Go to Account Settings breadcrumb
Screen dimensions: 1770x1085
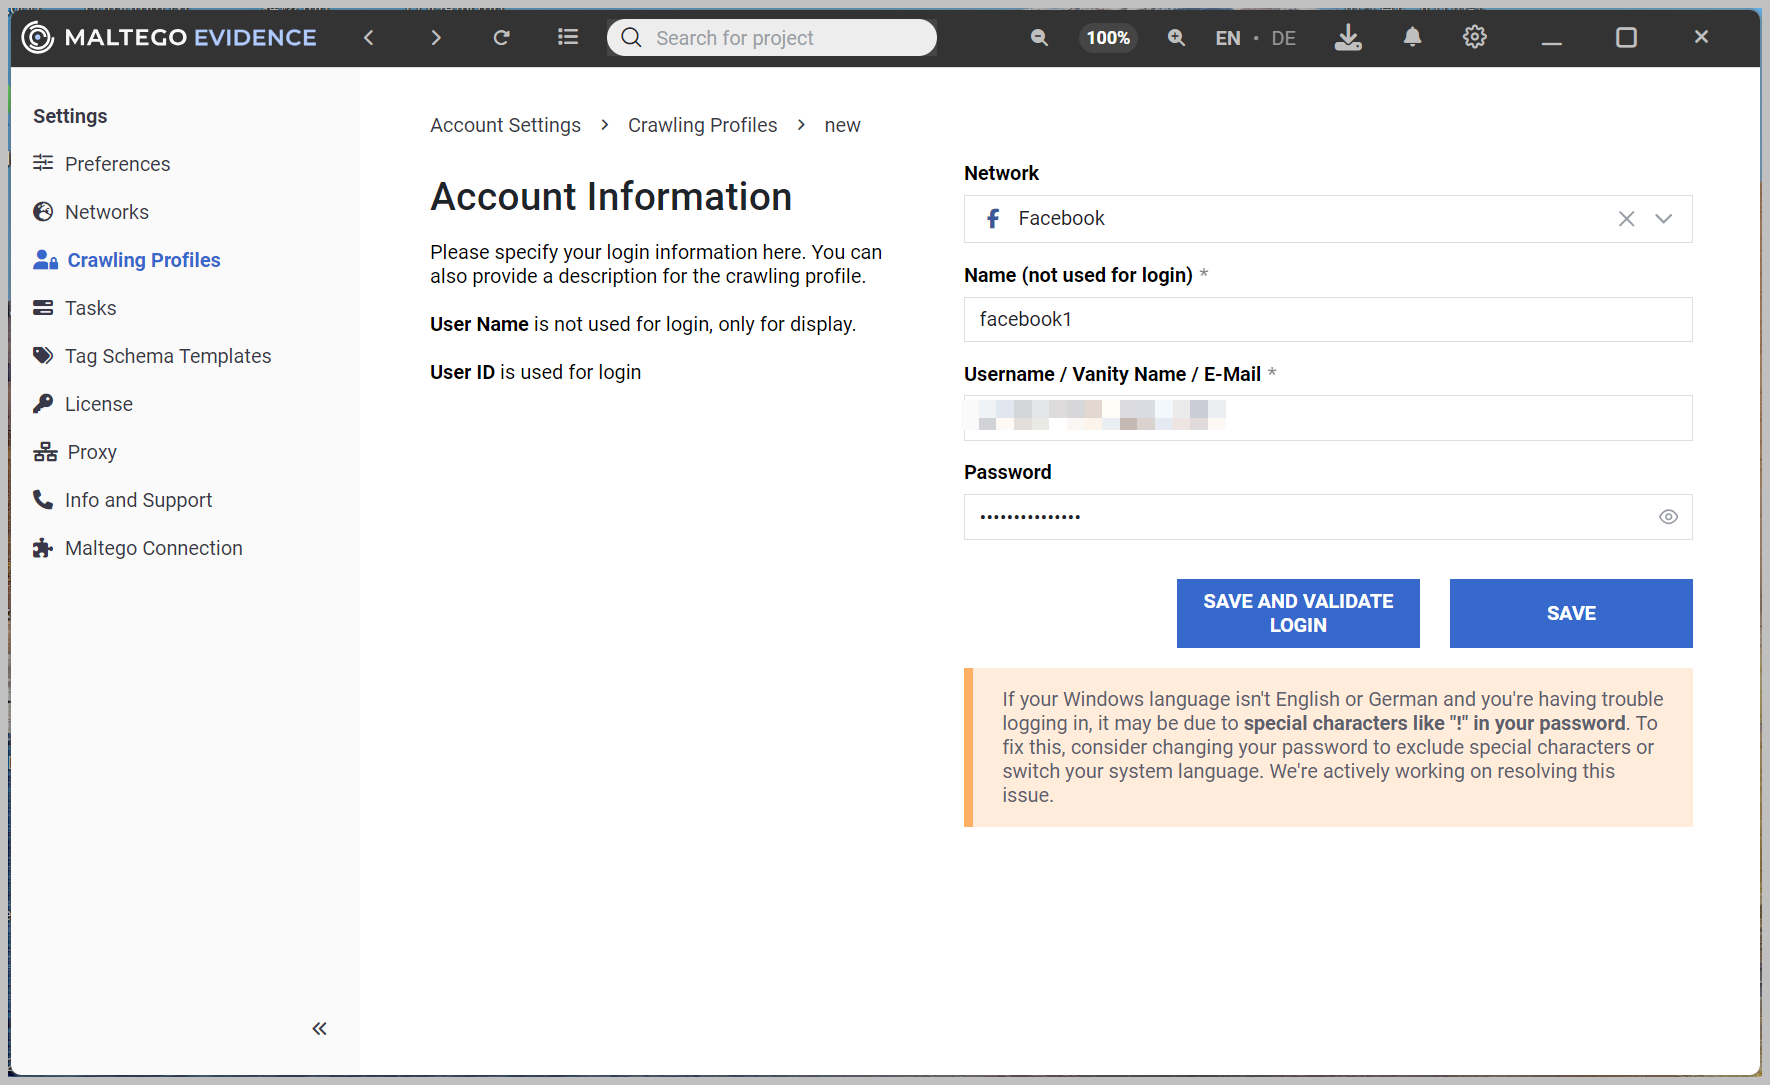click(x=505, y=125)
